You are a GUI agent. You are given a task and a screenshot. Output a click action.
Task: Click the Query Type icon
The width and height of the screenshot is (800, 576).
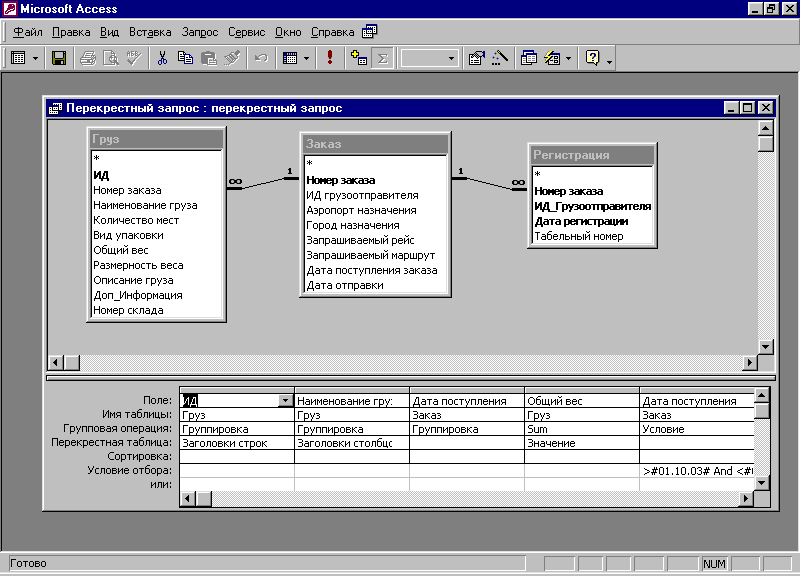tap(290, 58)
